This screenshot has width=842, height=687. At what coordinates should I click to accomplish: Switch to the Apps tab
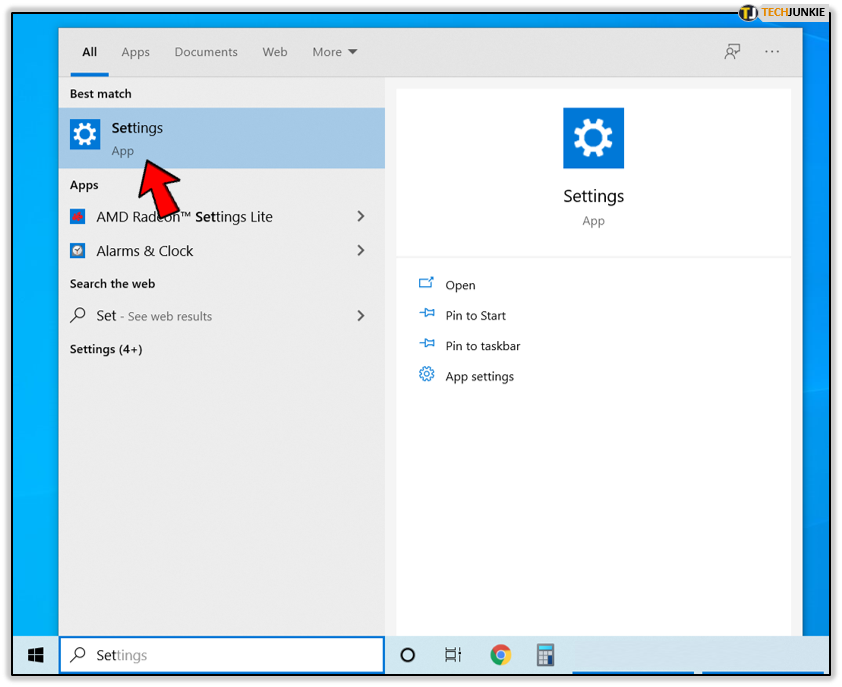135,52
